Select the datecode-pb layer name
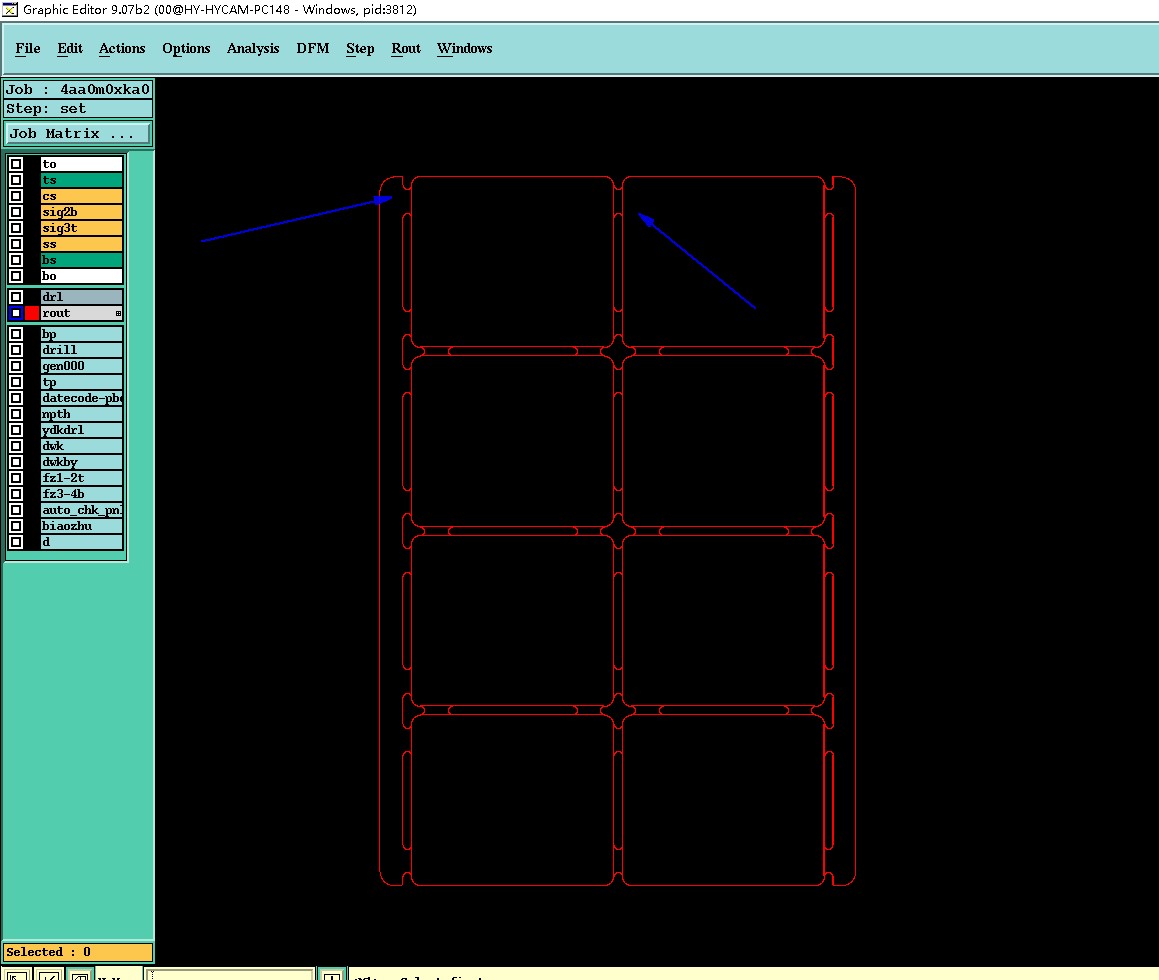The image size is (1159, 980). [81, 398]
